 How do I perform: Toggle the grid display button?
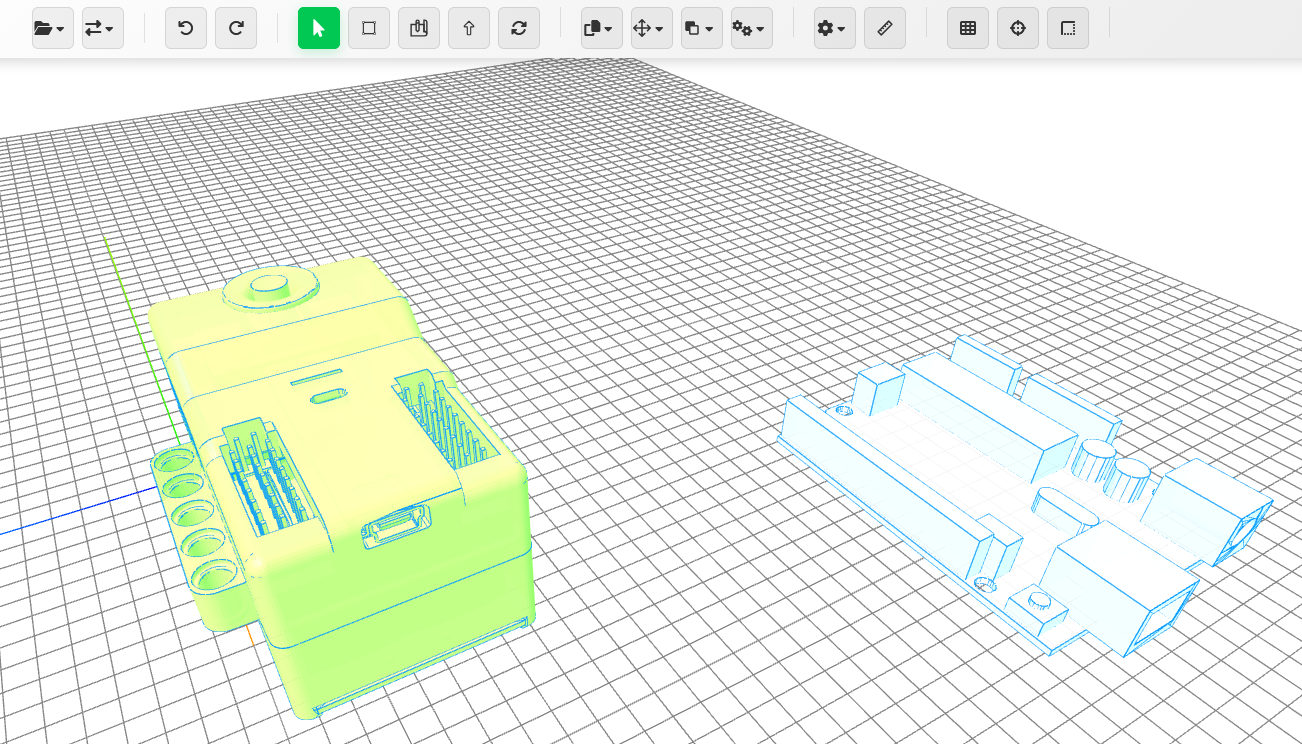(x=968, y=28)
